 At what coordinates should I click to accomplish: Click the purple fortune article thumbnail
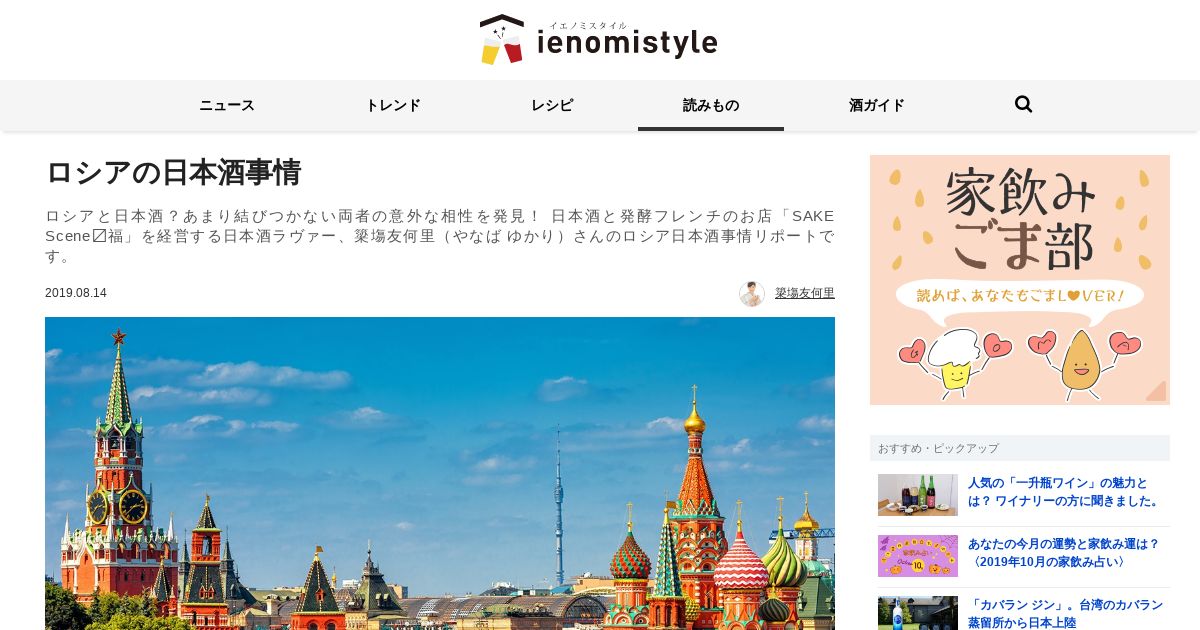tap(918, 556)
